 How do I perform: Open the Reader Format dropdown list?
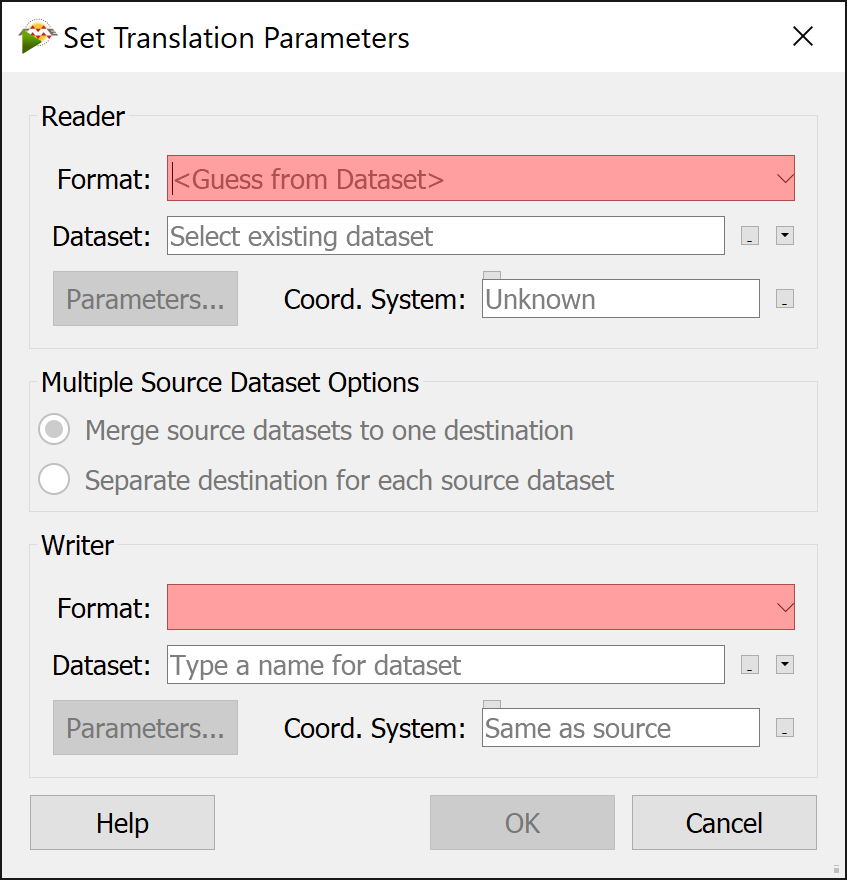(x=480, y=178)
